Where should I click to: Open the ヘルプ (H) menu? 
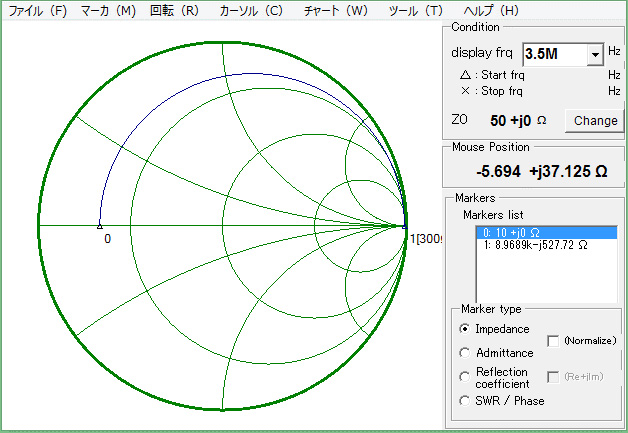coord(491,11)
